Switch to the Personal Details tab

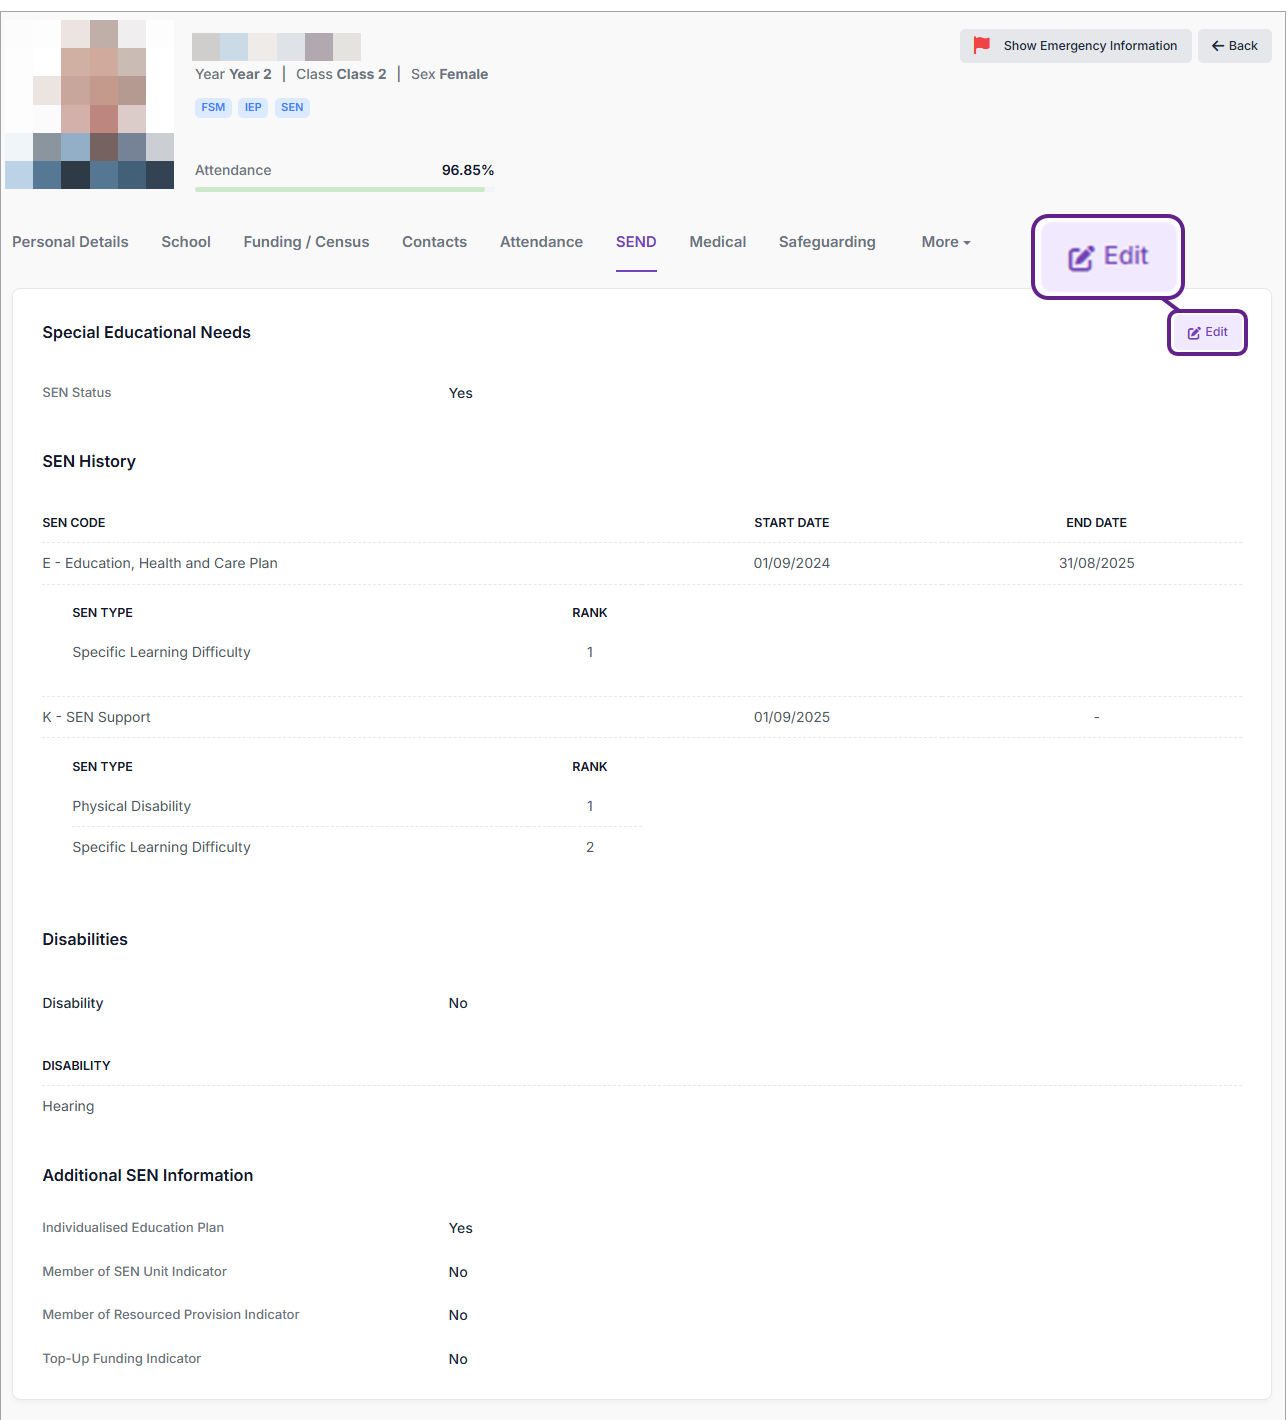[70, 242]
